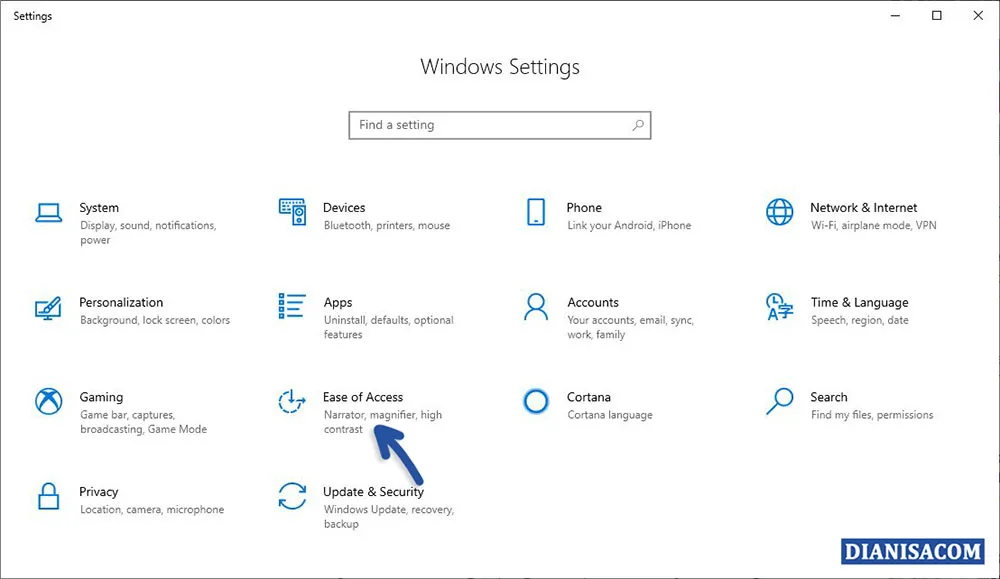The height and width of the screenshot is (579, 1000).
Task: Select the Phone icon
Action: (x=537, y=214)
